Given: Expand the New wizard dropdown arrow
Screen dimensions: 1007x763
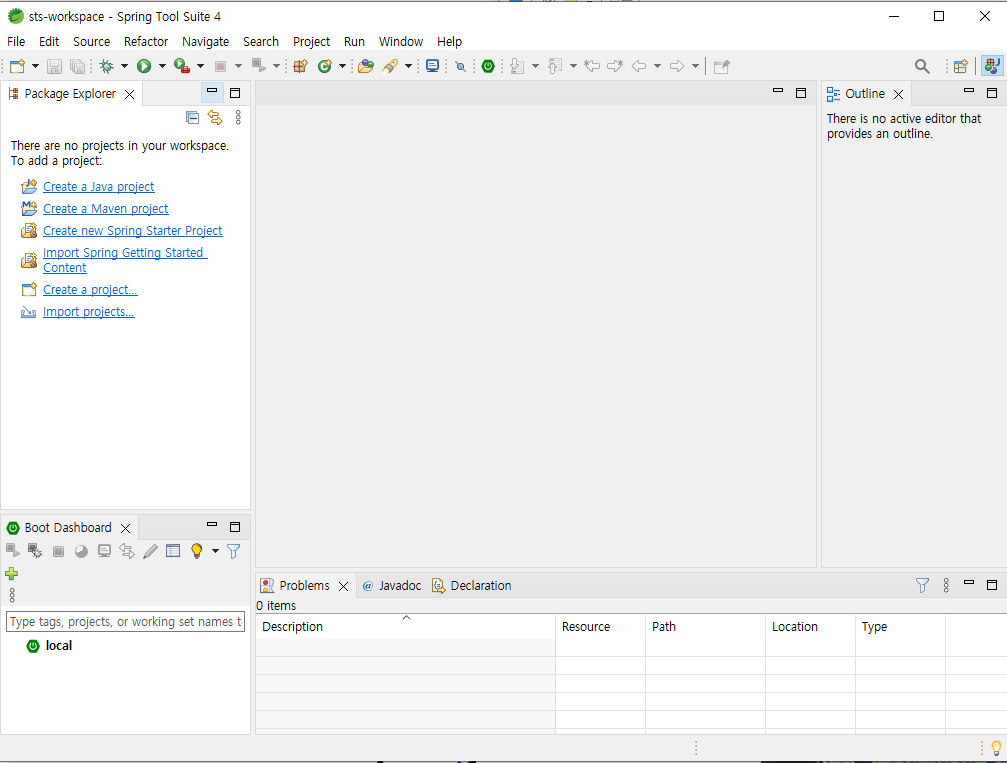Looking at the screenshot, I should point(35,66).
